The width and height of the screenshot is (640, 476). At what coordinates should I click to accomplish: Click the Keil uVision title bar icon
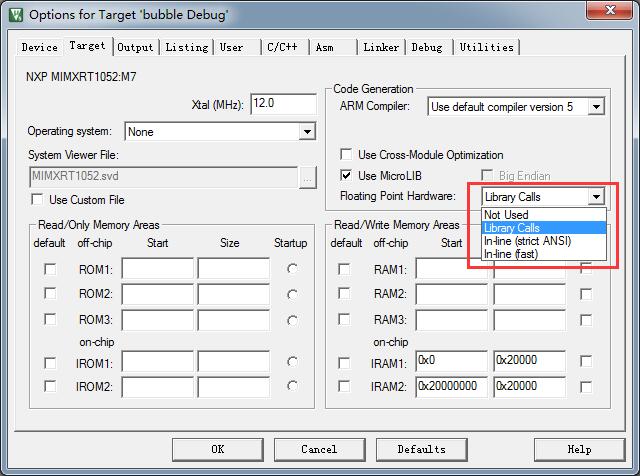[x=16, y=15]
